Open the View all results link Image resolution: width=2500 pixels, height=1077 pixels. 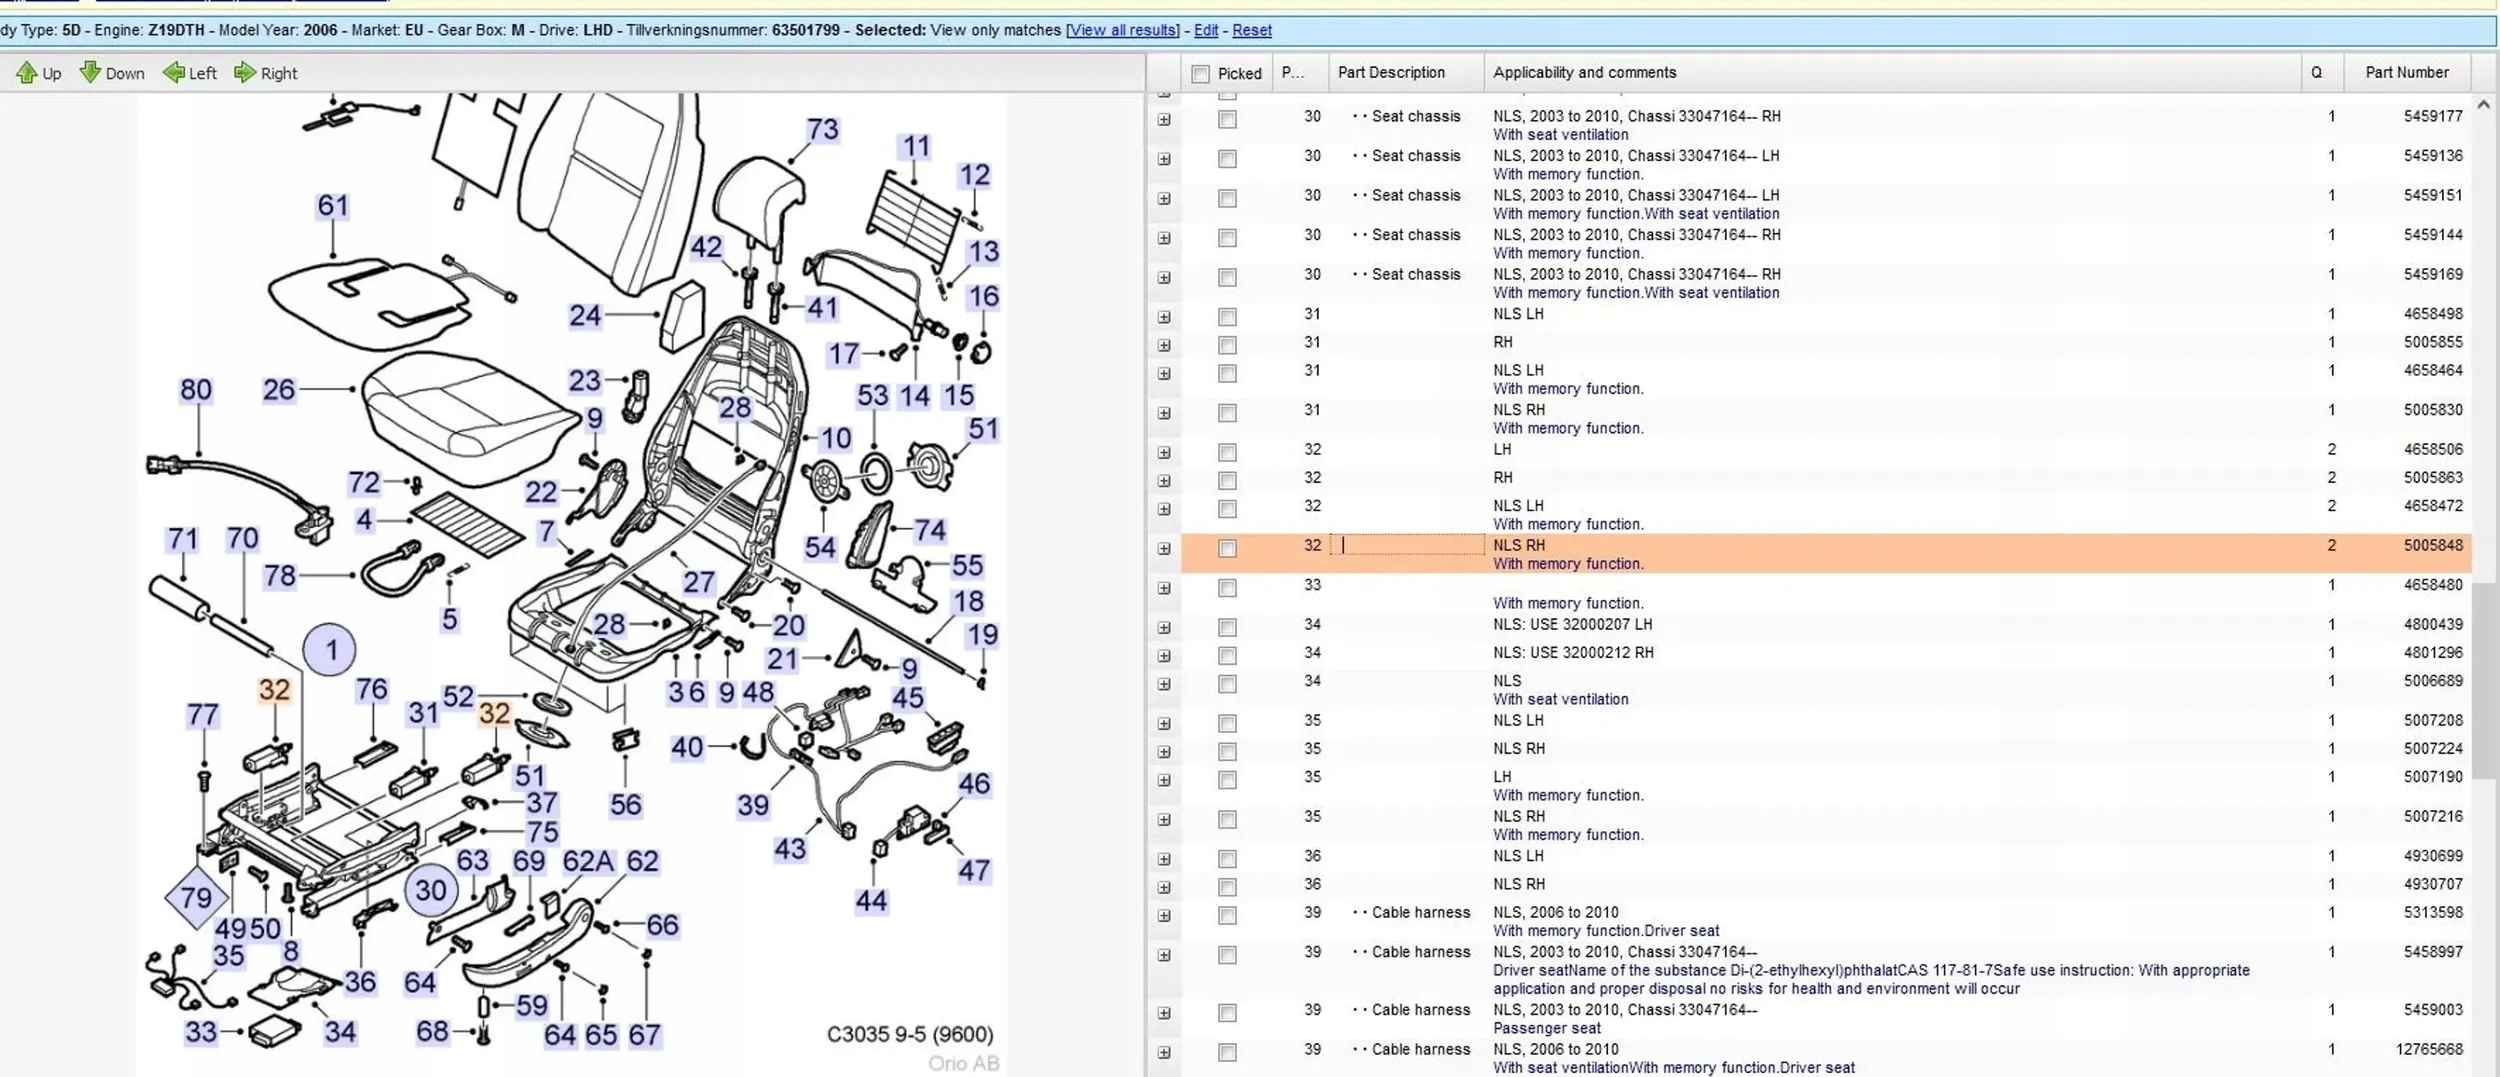(1122, 30)
